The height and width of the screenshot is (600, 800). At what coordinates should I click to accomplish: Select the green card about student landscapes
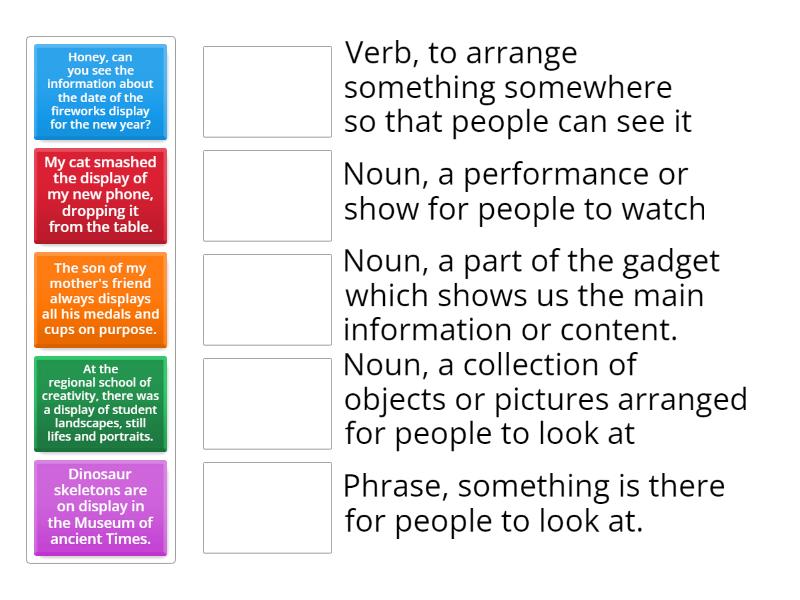(x=100, y=404)
